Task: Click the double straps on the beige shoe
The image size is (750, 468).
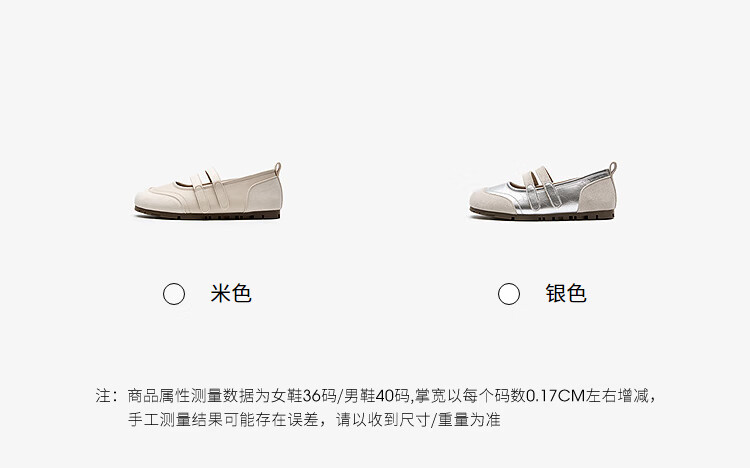Action: click(210, 190)
